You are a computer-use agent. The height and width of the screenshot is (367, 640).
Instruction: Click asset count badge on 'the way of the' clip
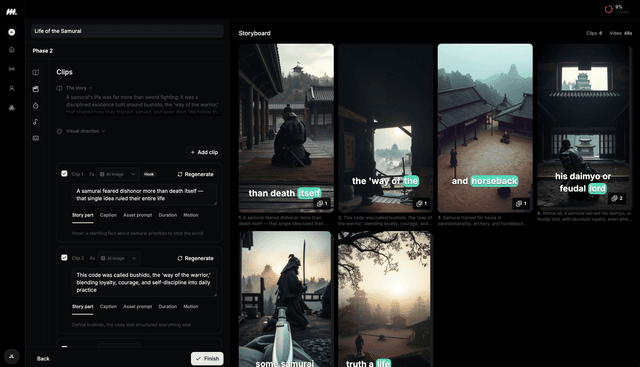[x=422, y=203]
